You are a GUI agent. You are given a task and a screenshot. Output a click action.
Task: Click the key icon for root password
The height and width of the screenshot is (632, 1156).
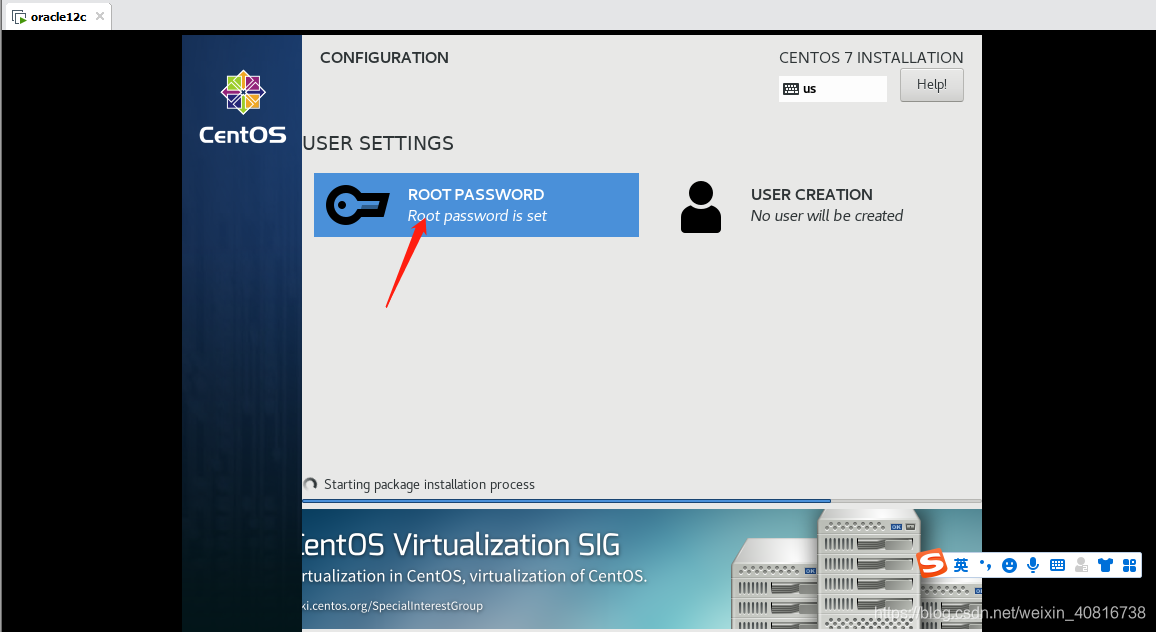(x=358, y=205)
